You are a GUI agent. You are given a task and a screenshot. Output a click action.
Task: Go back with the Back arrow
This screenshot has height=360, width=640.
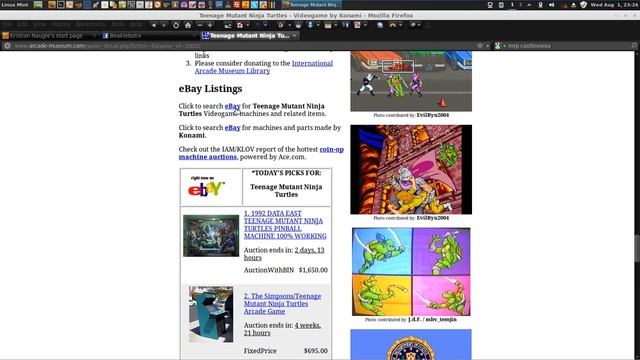click(x=154, y=25)
